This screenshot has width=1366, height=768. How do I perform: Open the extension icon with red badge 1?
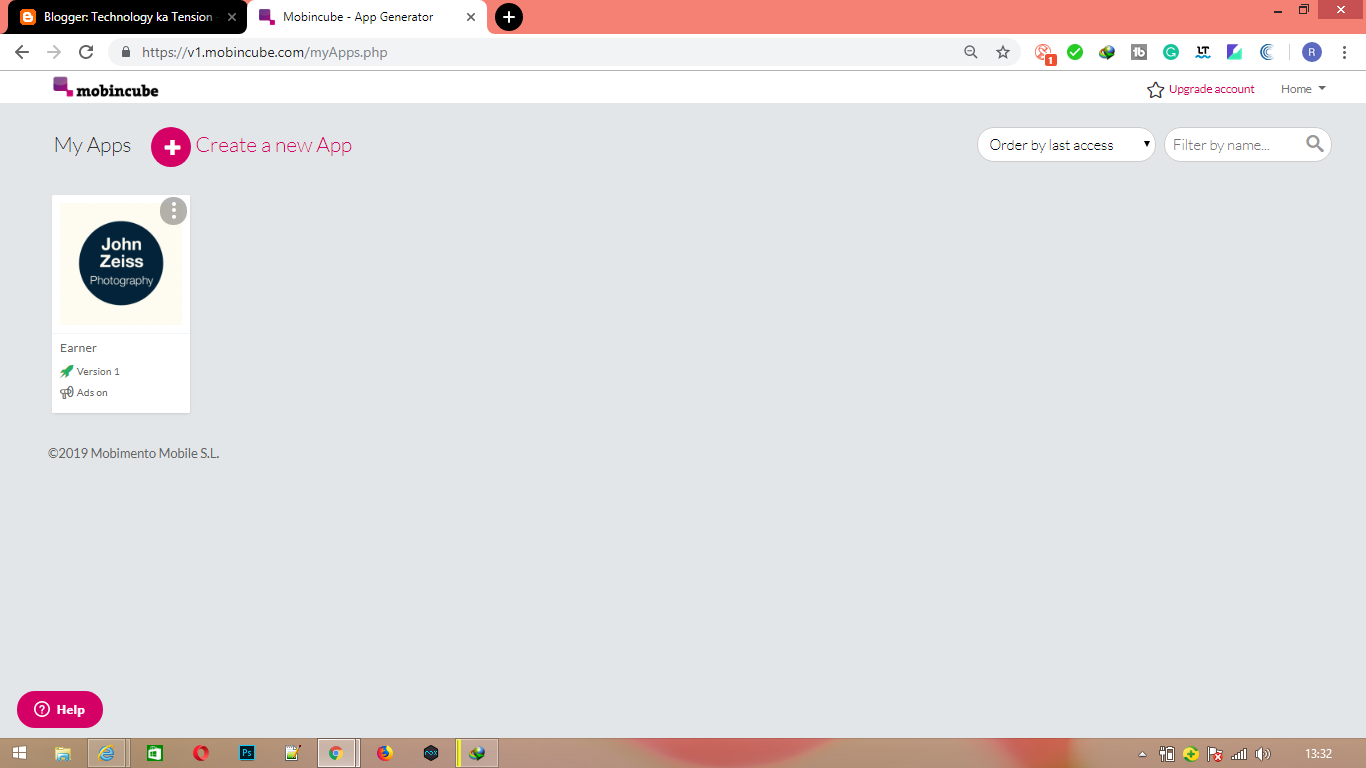1044,54
